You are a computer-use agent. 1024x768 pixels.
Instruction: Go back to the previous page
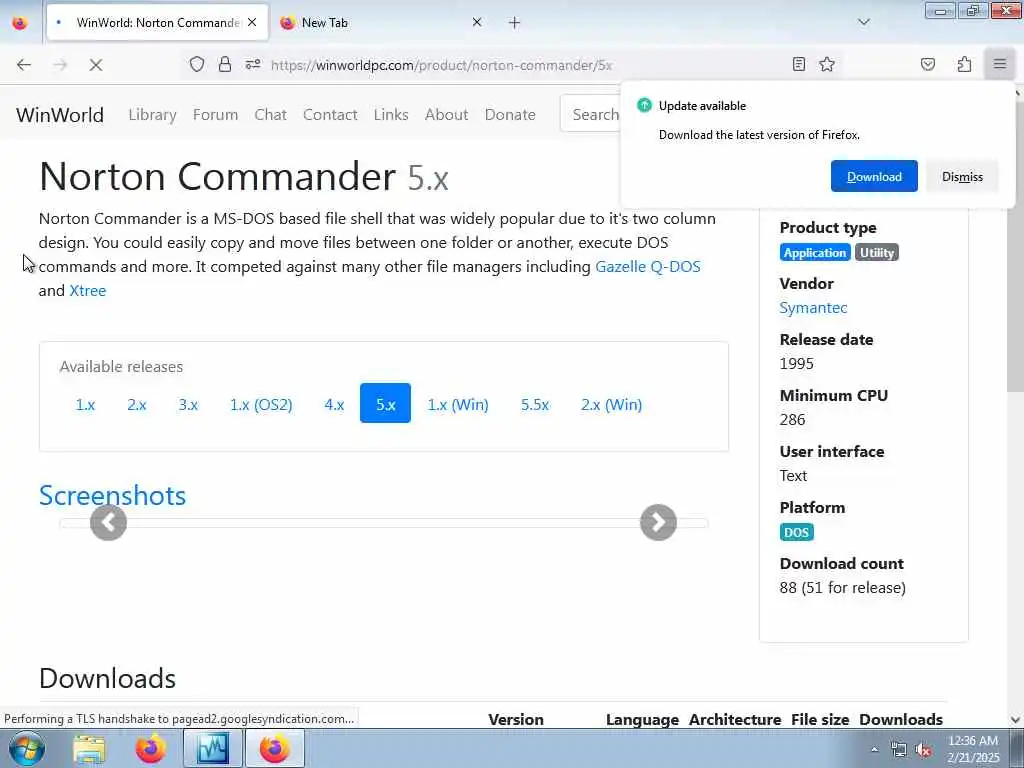24,65
